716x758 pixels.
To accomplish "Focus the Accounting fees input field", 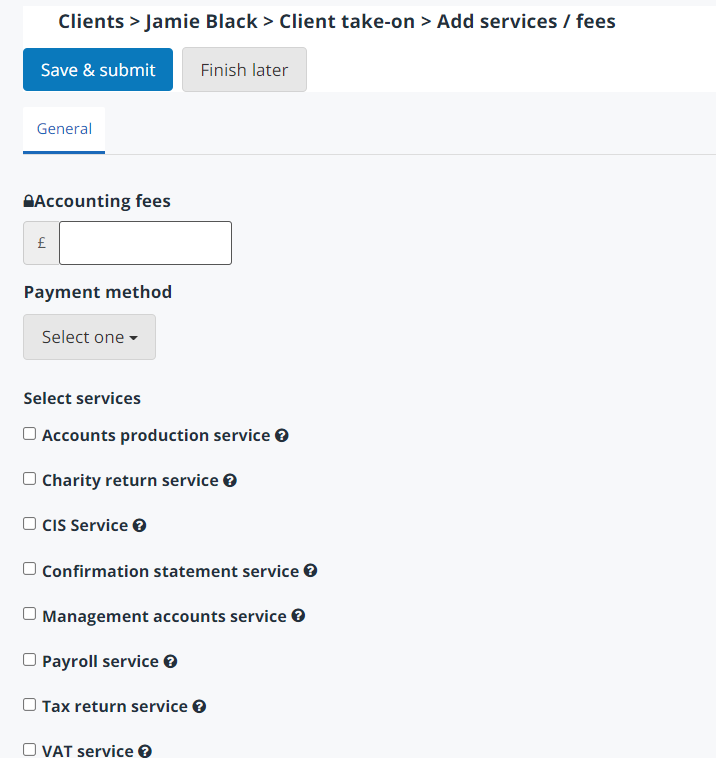I will [x=145, y=243].
